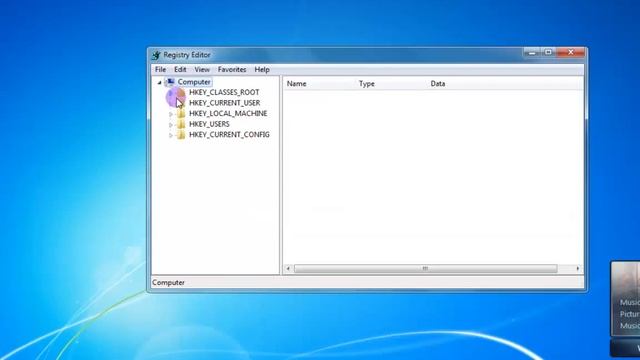Select the HKEY_CURRENT_USER key

pyautogui.click(x=224, y=103)
